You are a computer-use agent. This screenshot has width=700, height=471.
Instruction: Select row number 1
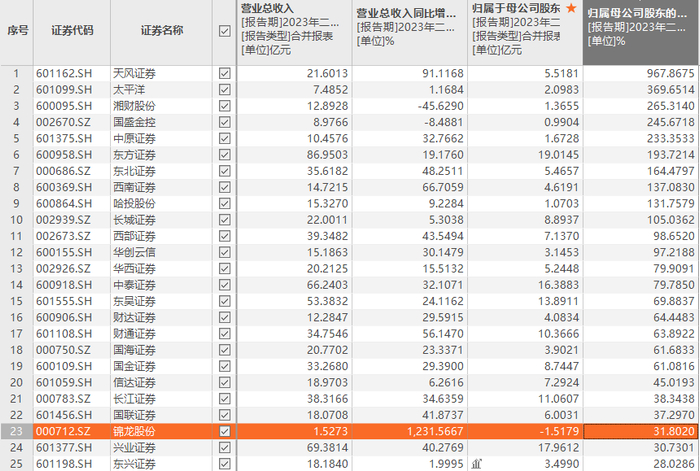(16, 73)
